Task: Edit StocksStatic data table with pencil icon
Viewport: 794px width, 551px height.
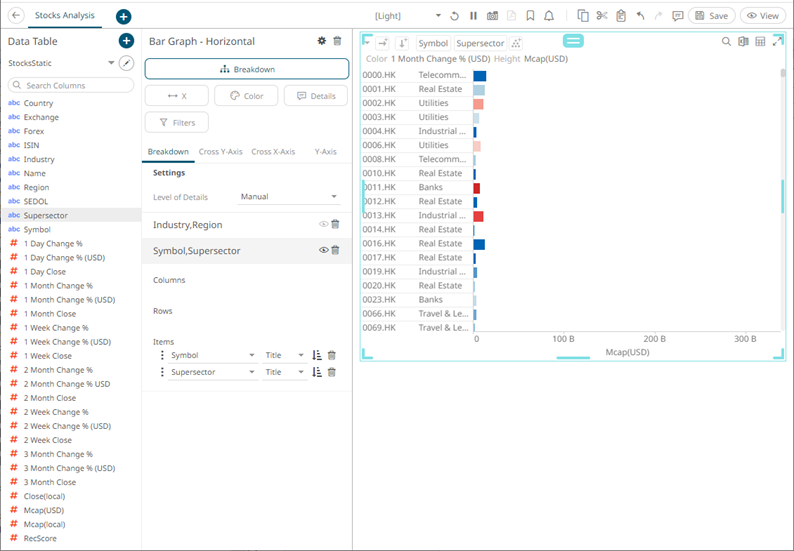Action: click(126, 63)
